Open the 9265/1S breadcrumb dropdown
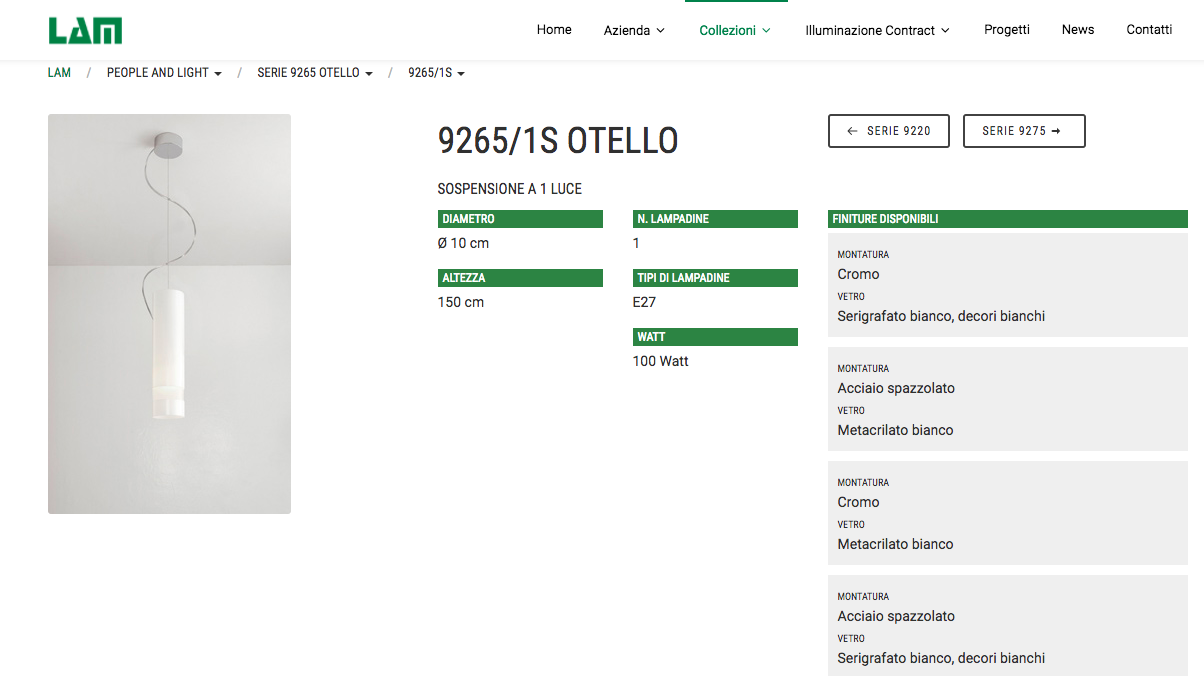Viewport: 1204px width, 676px height. 436,73
